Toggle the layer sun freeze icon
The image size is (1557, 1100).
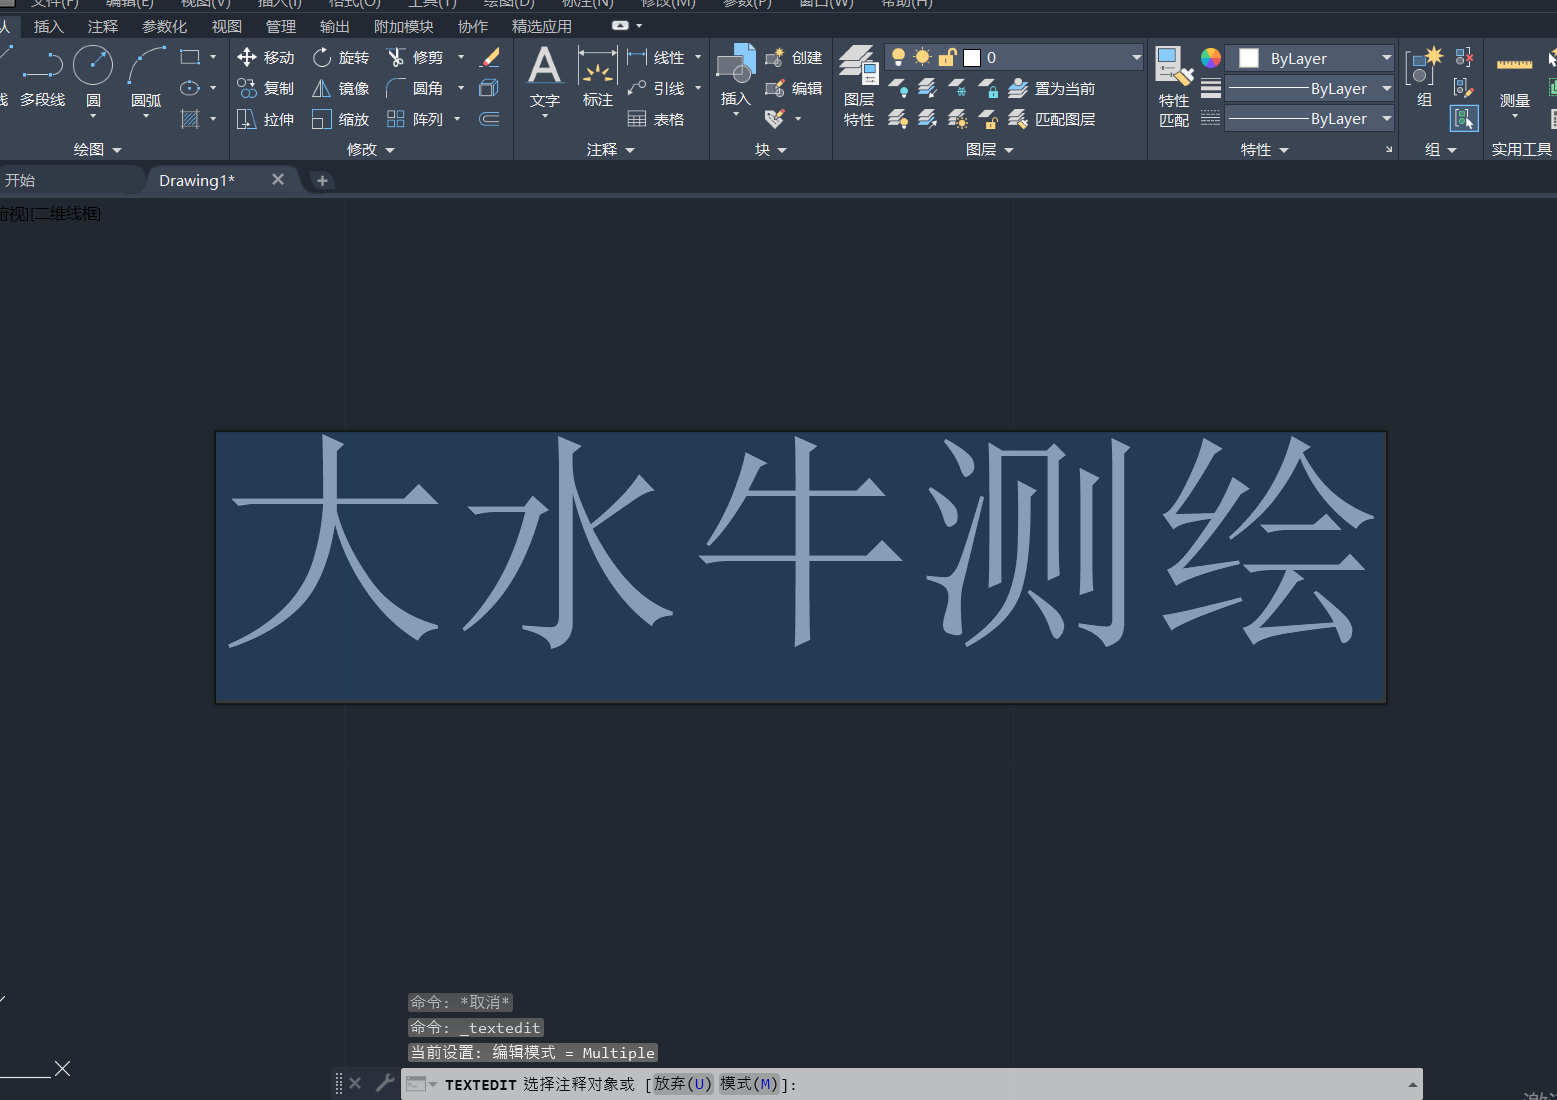pos(921,57)
